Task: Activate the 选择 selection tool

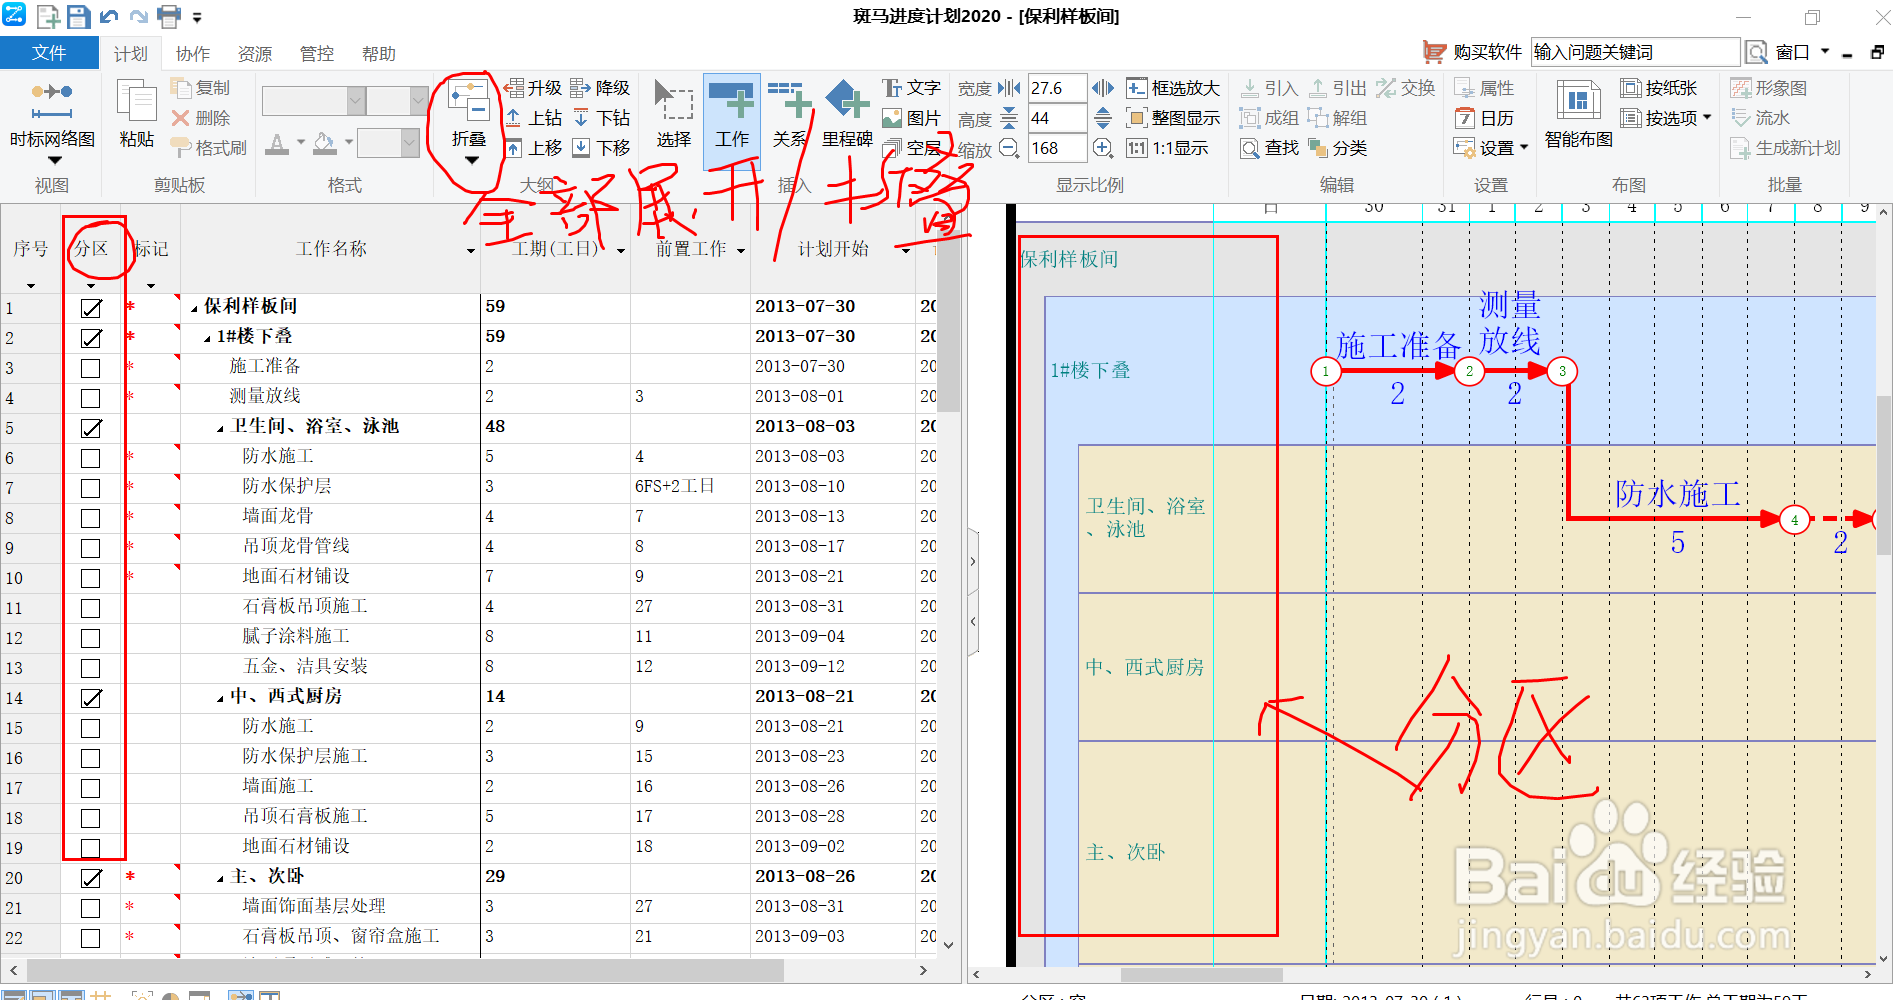Action: tap(673, 114)
